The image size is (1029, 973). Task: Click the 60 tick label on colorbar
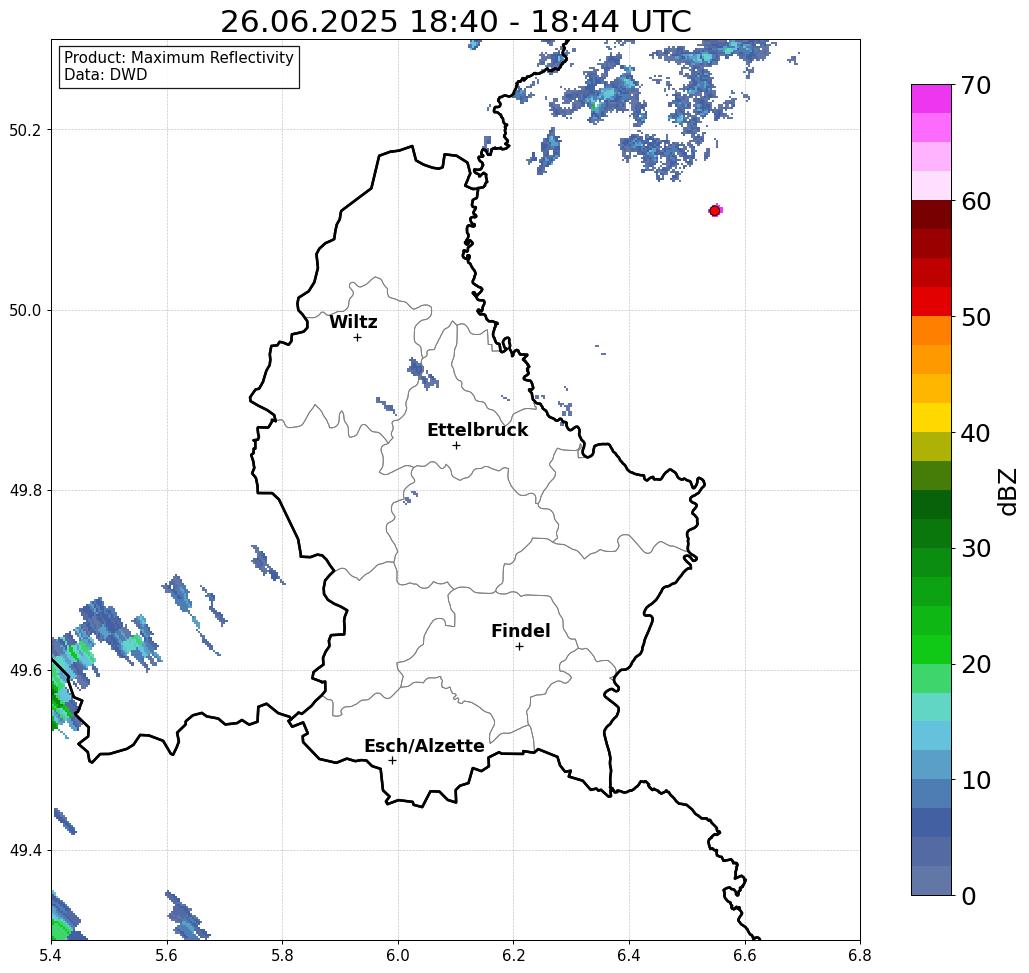click(x=975, y=201)
